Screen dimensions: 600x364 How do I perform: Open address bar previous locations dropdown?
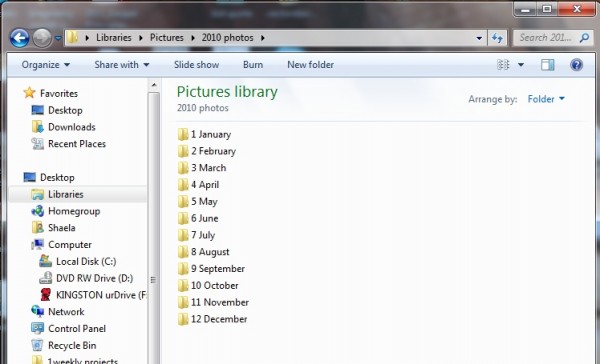479,38
